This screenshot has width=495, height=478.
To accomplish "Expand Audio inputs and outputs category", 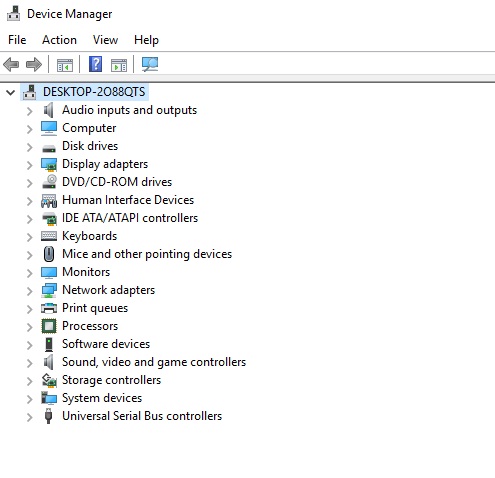I will coord(30,111).
